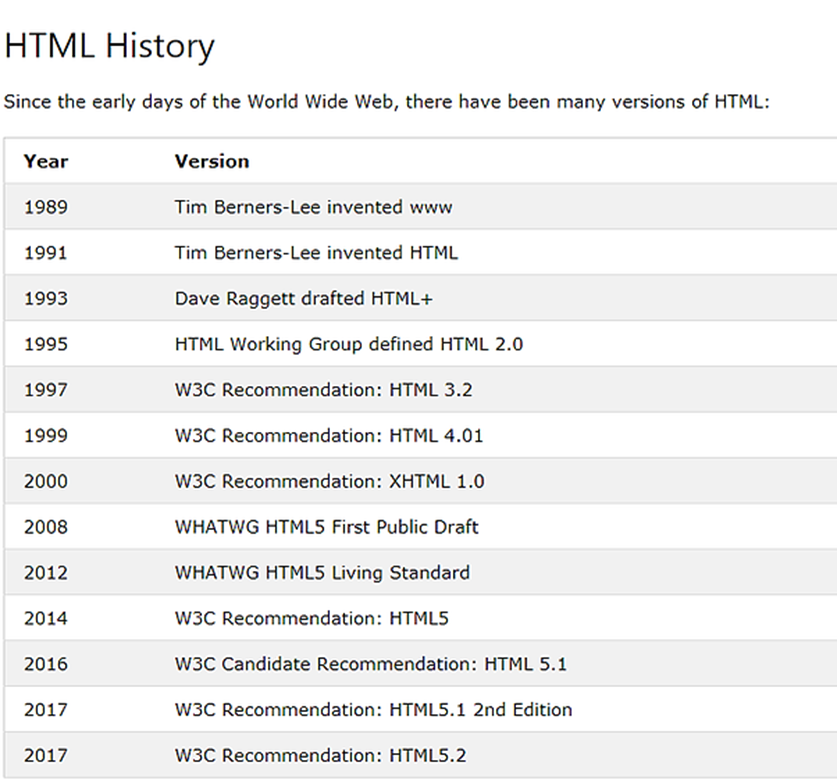This screenshot has height=784, width=837.
Task: Click 'Tim Berners-Lee invented HTML' row text
Action: (316, 253)
